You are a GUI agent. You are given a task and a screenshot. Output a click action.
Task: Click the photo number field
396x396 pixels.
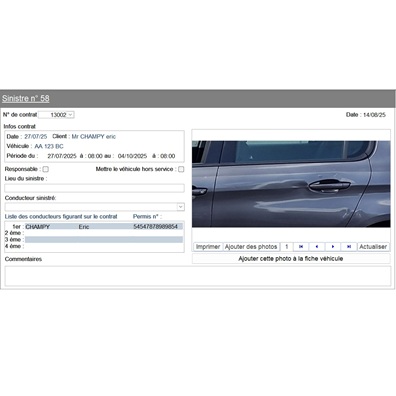click(x=286, y=247)
